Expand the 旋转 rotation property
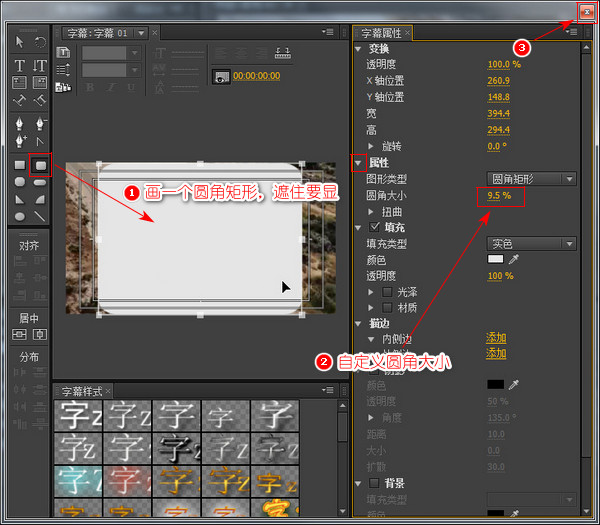This screenshot has width=600, height=525. click(370, 146)
